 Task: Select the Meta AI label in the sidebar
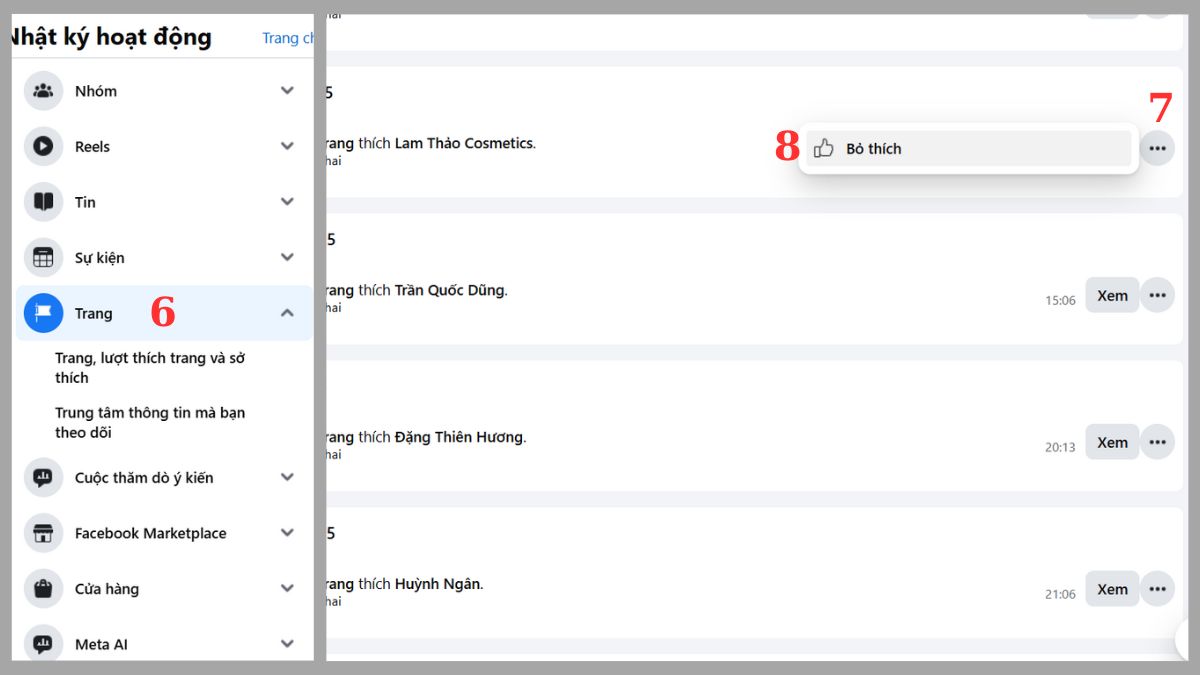tap(101, 644)
